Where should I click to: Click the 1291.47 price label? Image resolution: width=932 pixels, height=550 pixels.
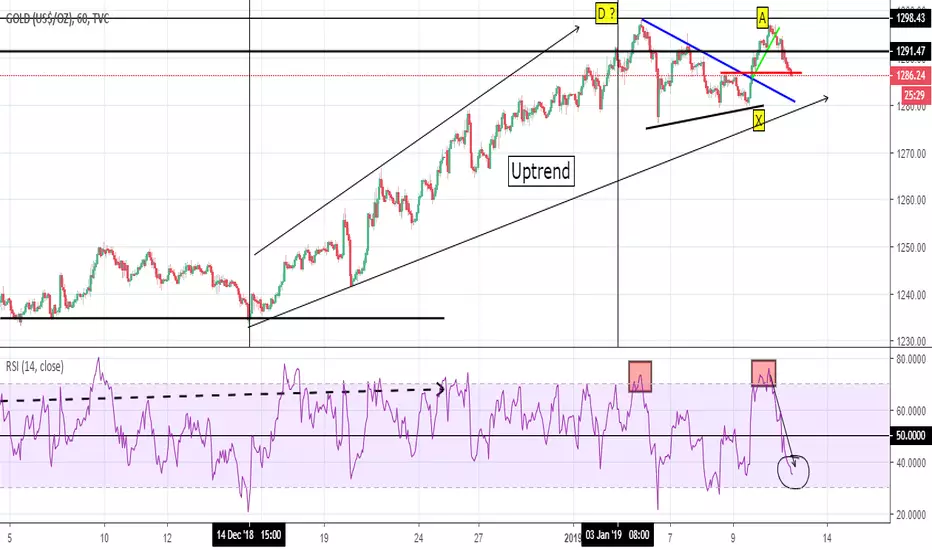click(x=911, y=51)
